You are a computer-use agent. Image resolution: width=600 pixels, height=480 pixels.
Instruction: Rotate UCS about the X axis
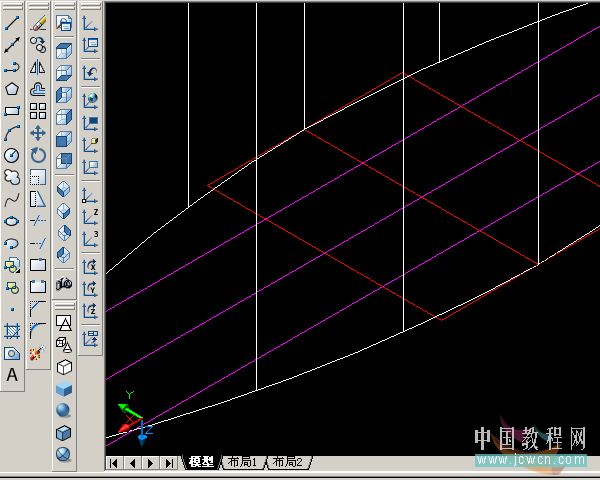coord(90,266)
